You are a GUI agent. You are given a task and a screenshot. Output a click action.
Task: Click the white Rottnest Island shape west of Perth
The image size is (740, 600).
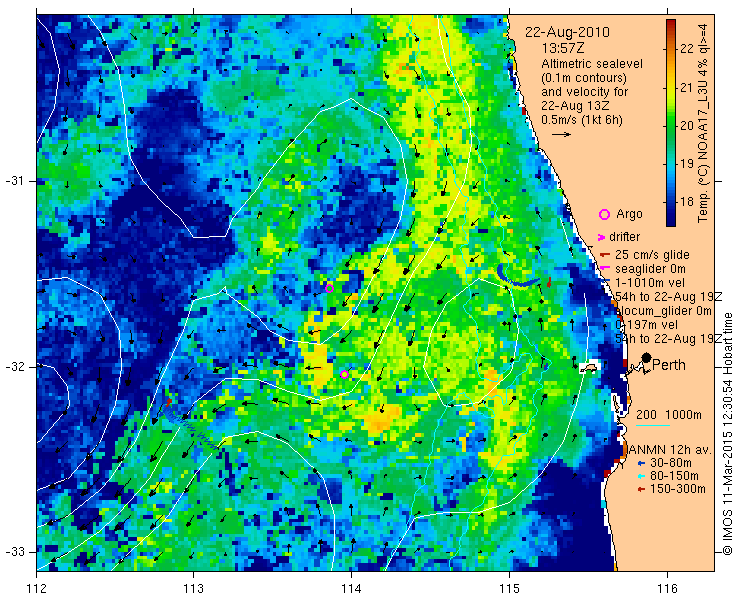click(589, 367)
